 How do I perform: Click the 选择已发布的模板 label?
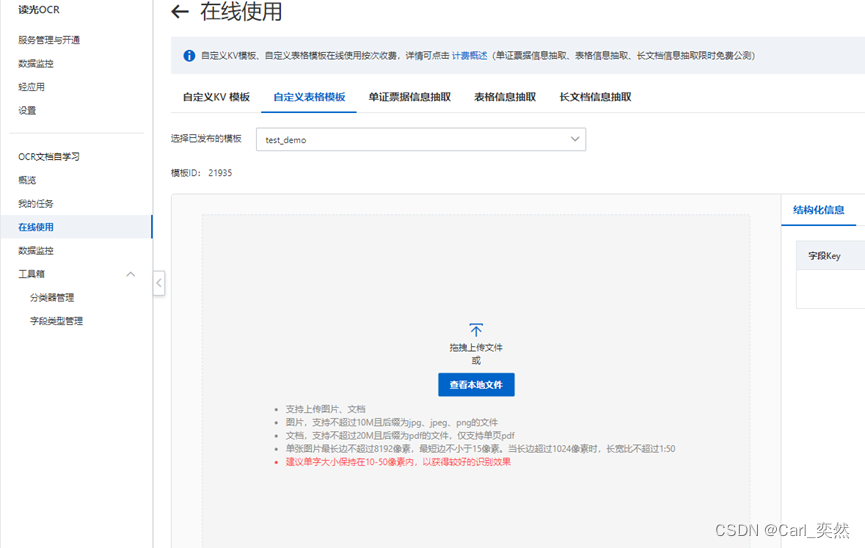(x=206, y=139)
